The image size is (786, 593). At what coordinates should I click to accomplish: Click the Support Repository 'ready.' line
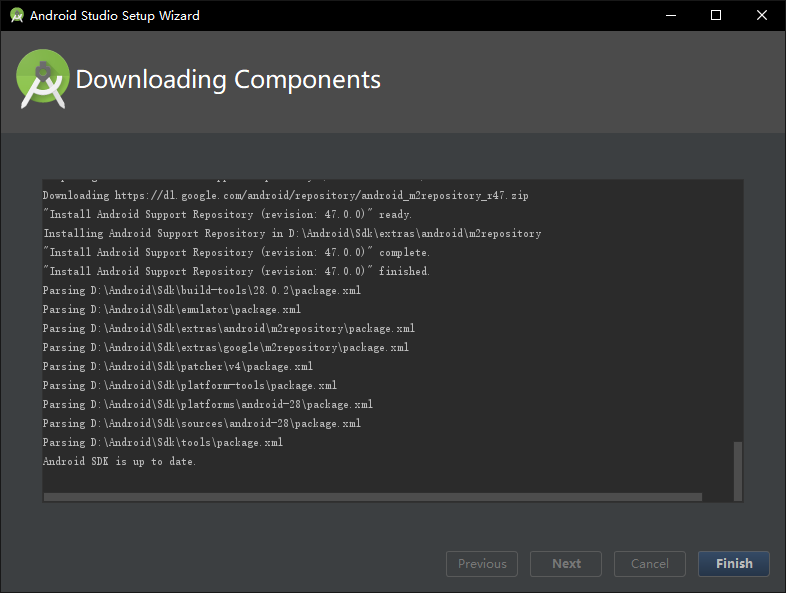227,214
